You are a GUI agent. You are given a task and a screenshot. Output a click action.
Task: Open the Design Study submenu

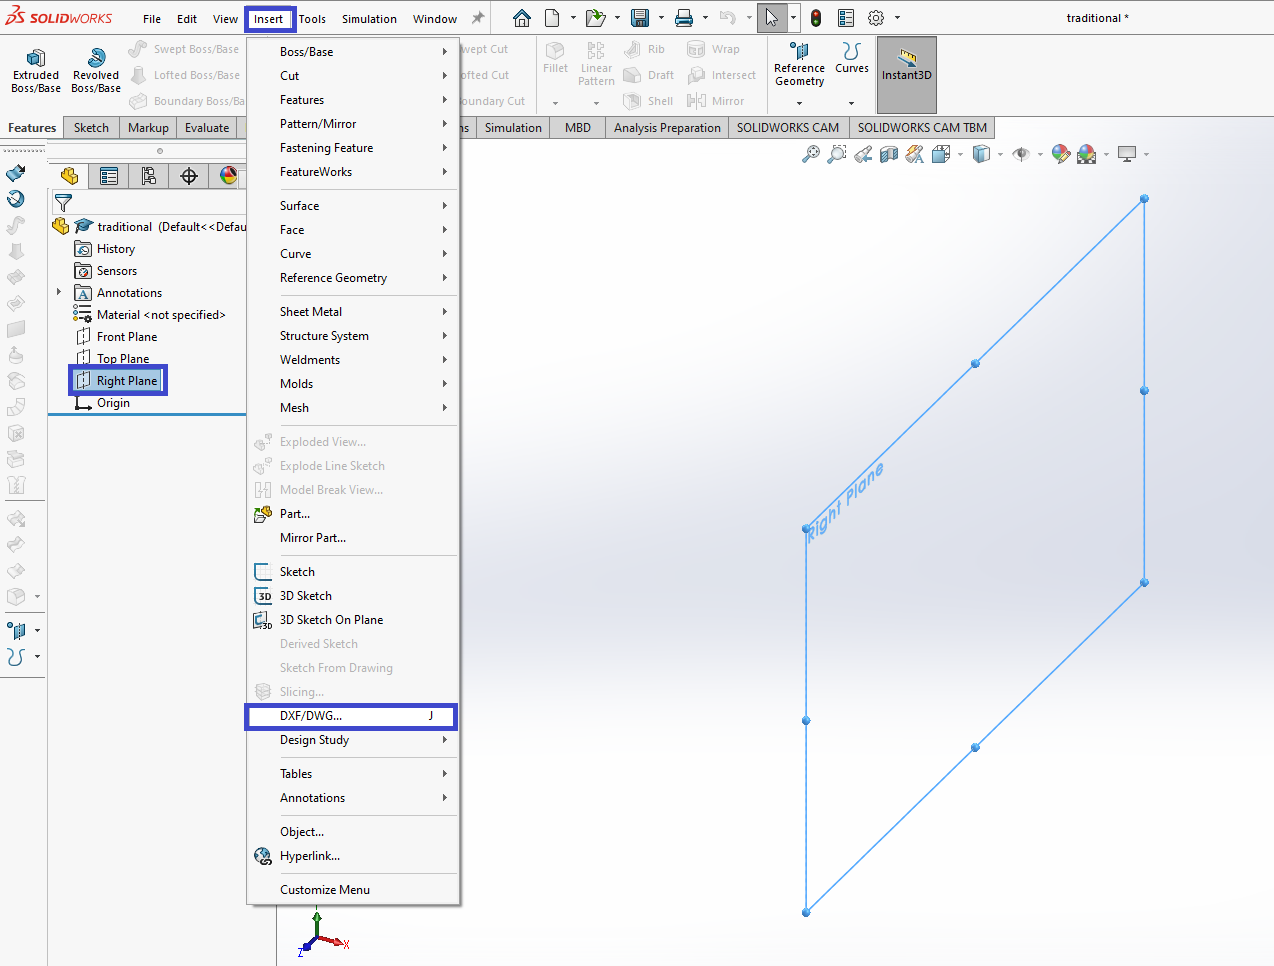pyautogui.click(x=353, y=739)
